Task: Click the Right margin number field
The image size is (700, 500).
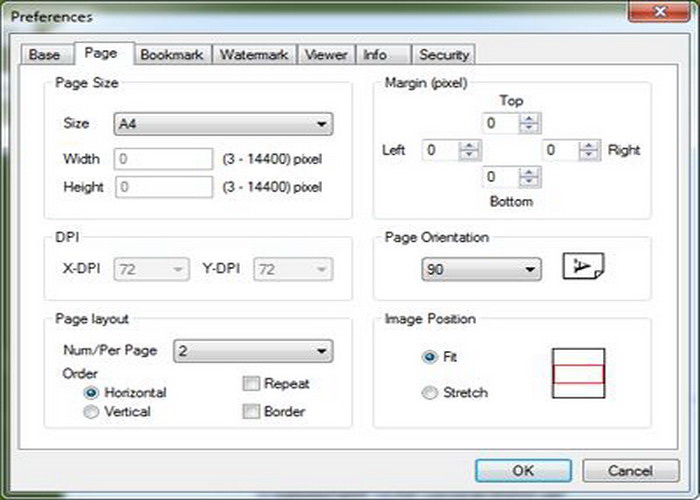Action: (x=561, y=150)
